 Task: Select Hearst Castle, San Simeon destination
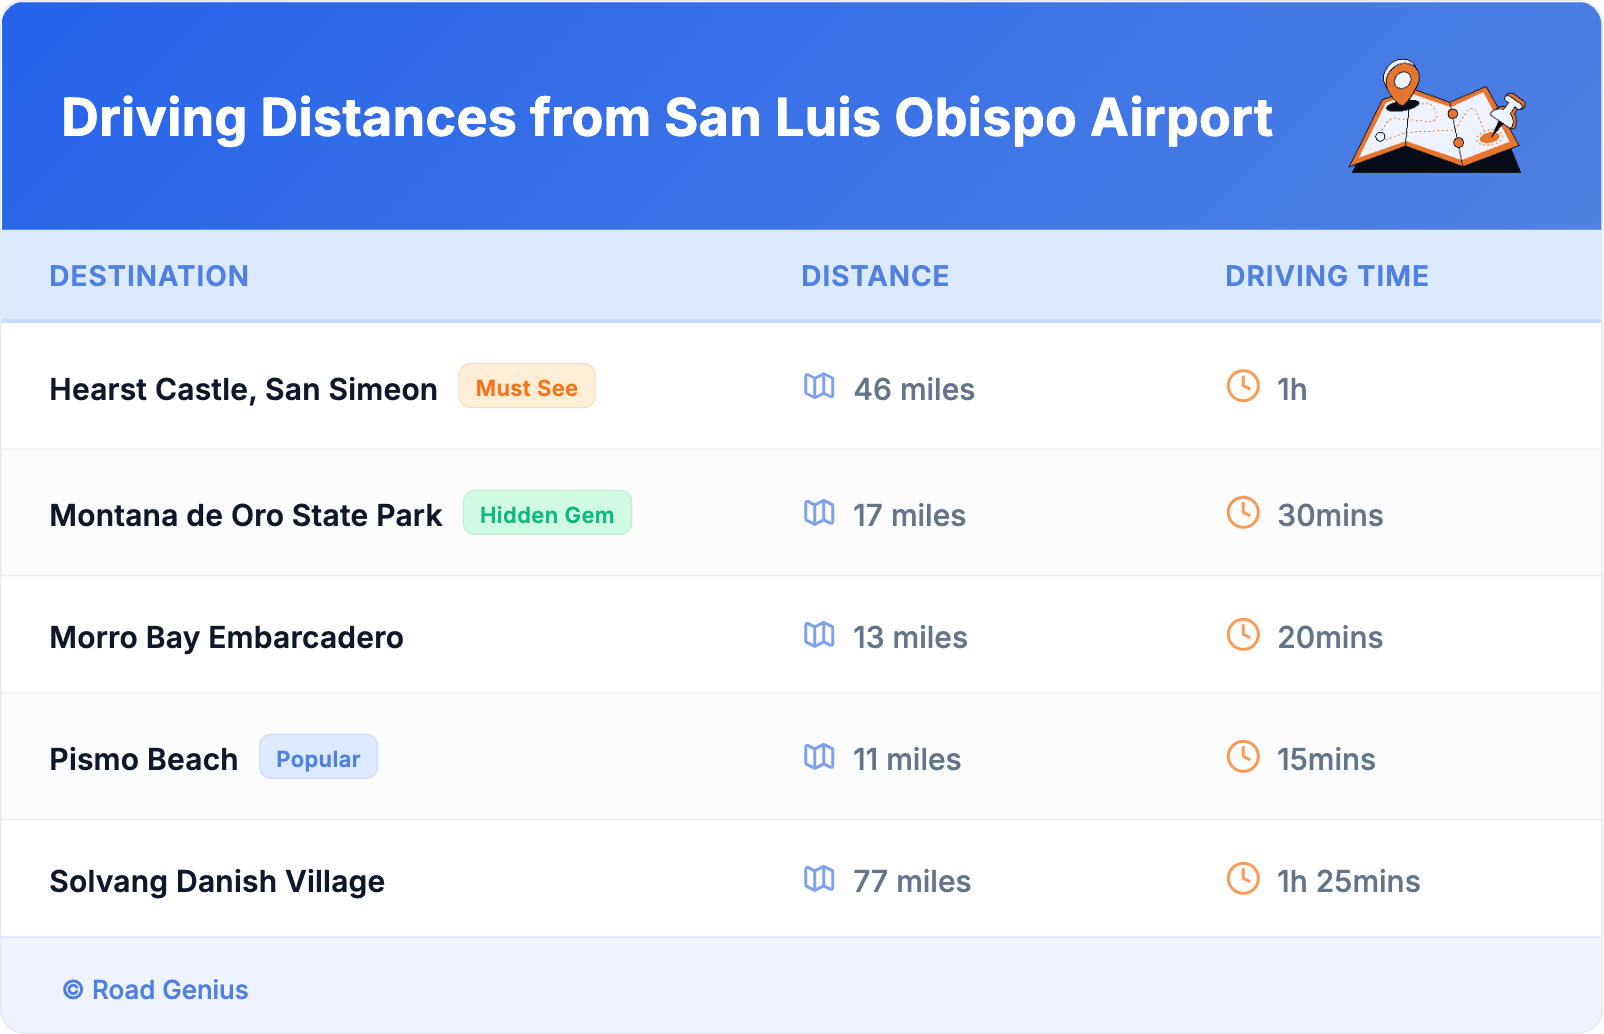click(x=243, y=389)
